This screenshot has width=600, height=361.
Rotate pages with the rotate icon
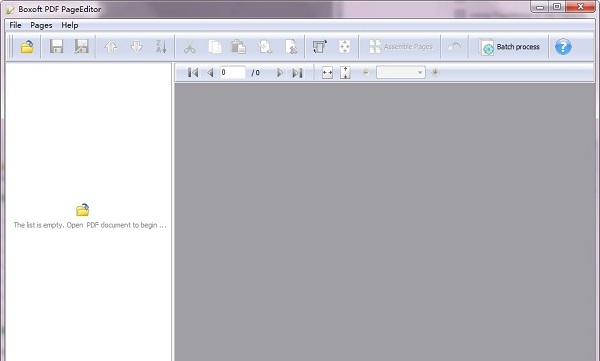pos(320,47)
